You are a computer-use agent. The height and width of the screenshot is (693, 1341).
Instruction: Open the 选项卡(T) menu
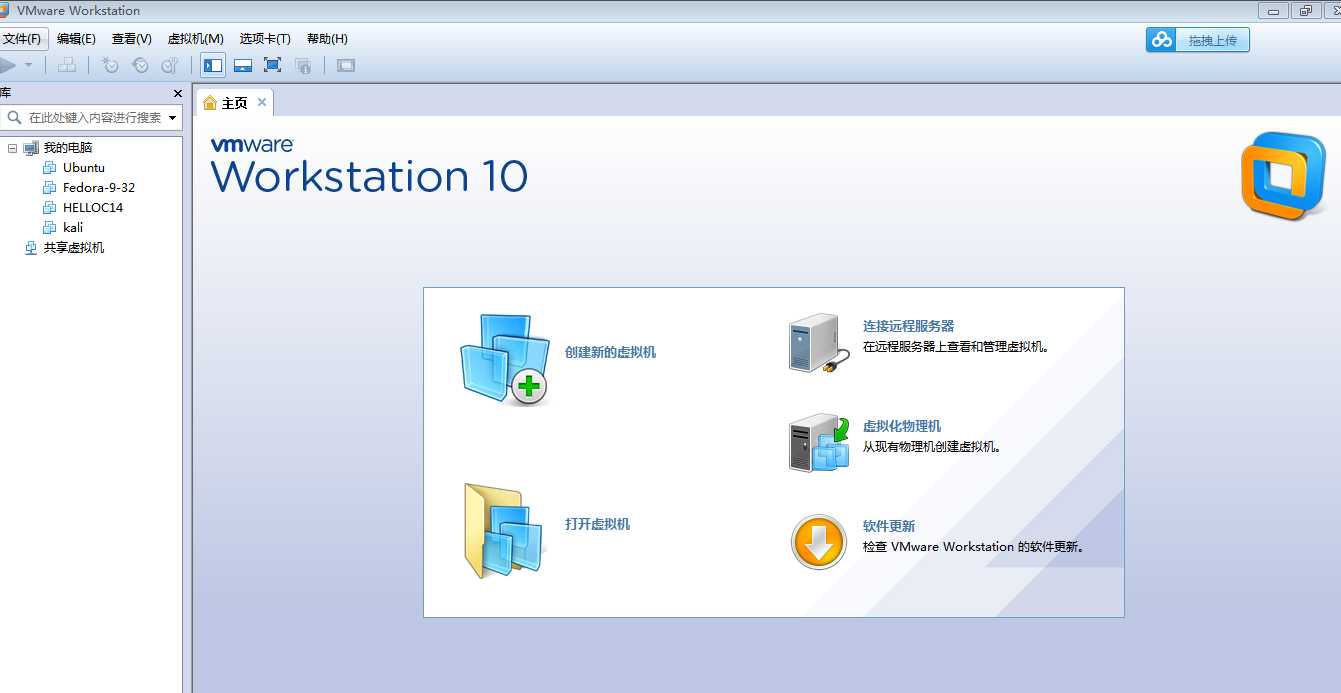coord(265,39)
